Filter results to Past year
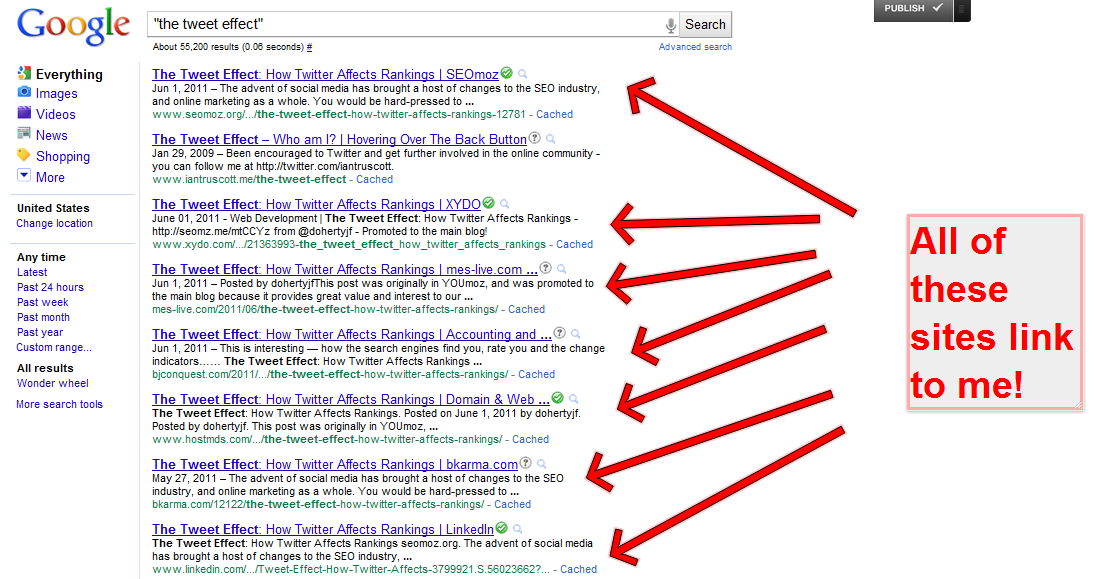The height and width of the screenshot is (579, 1101). click(40, 332)
